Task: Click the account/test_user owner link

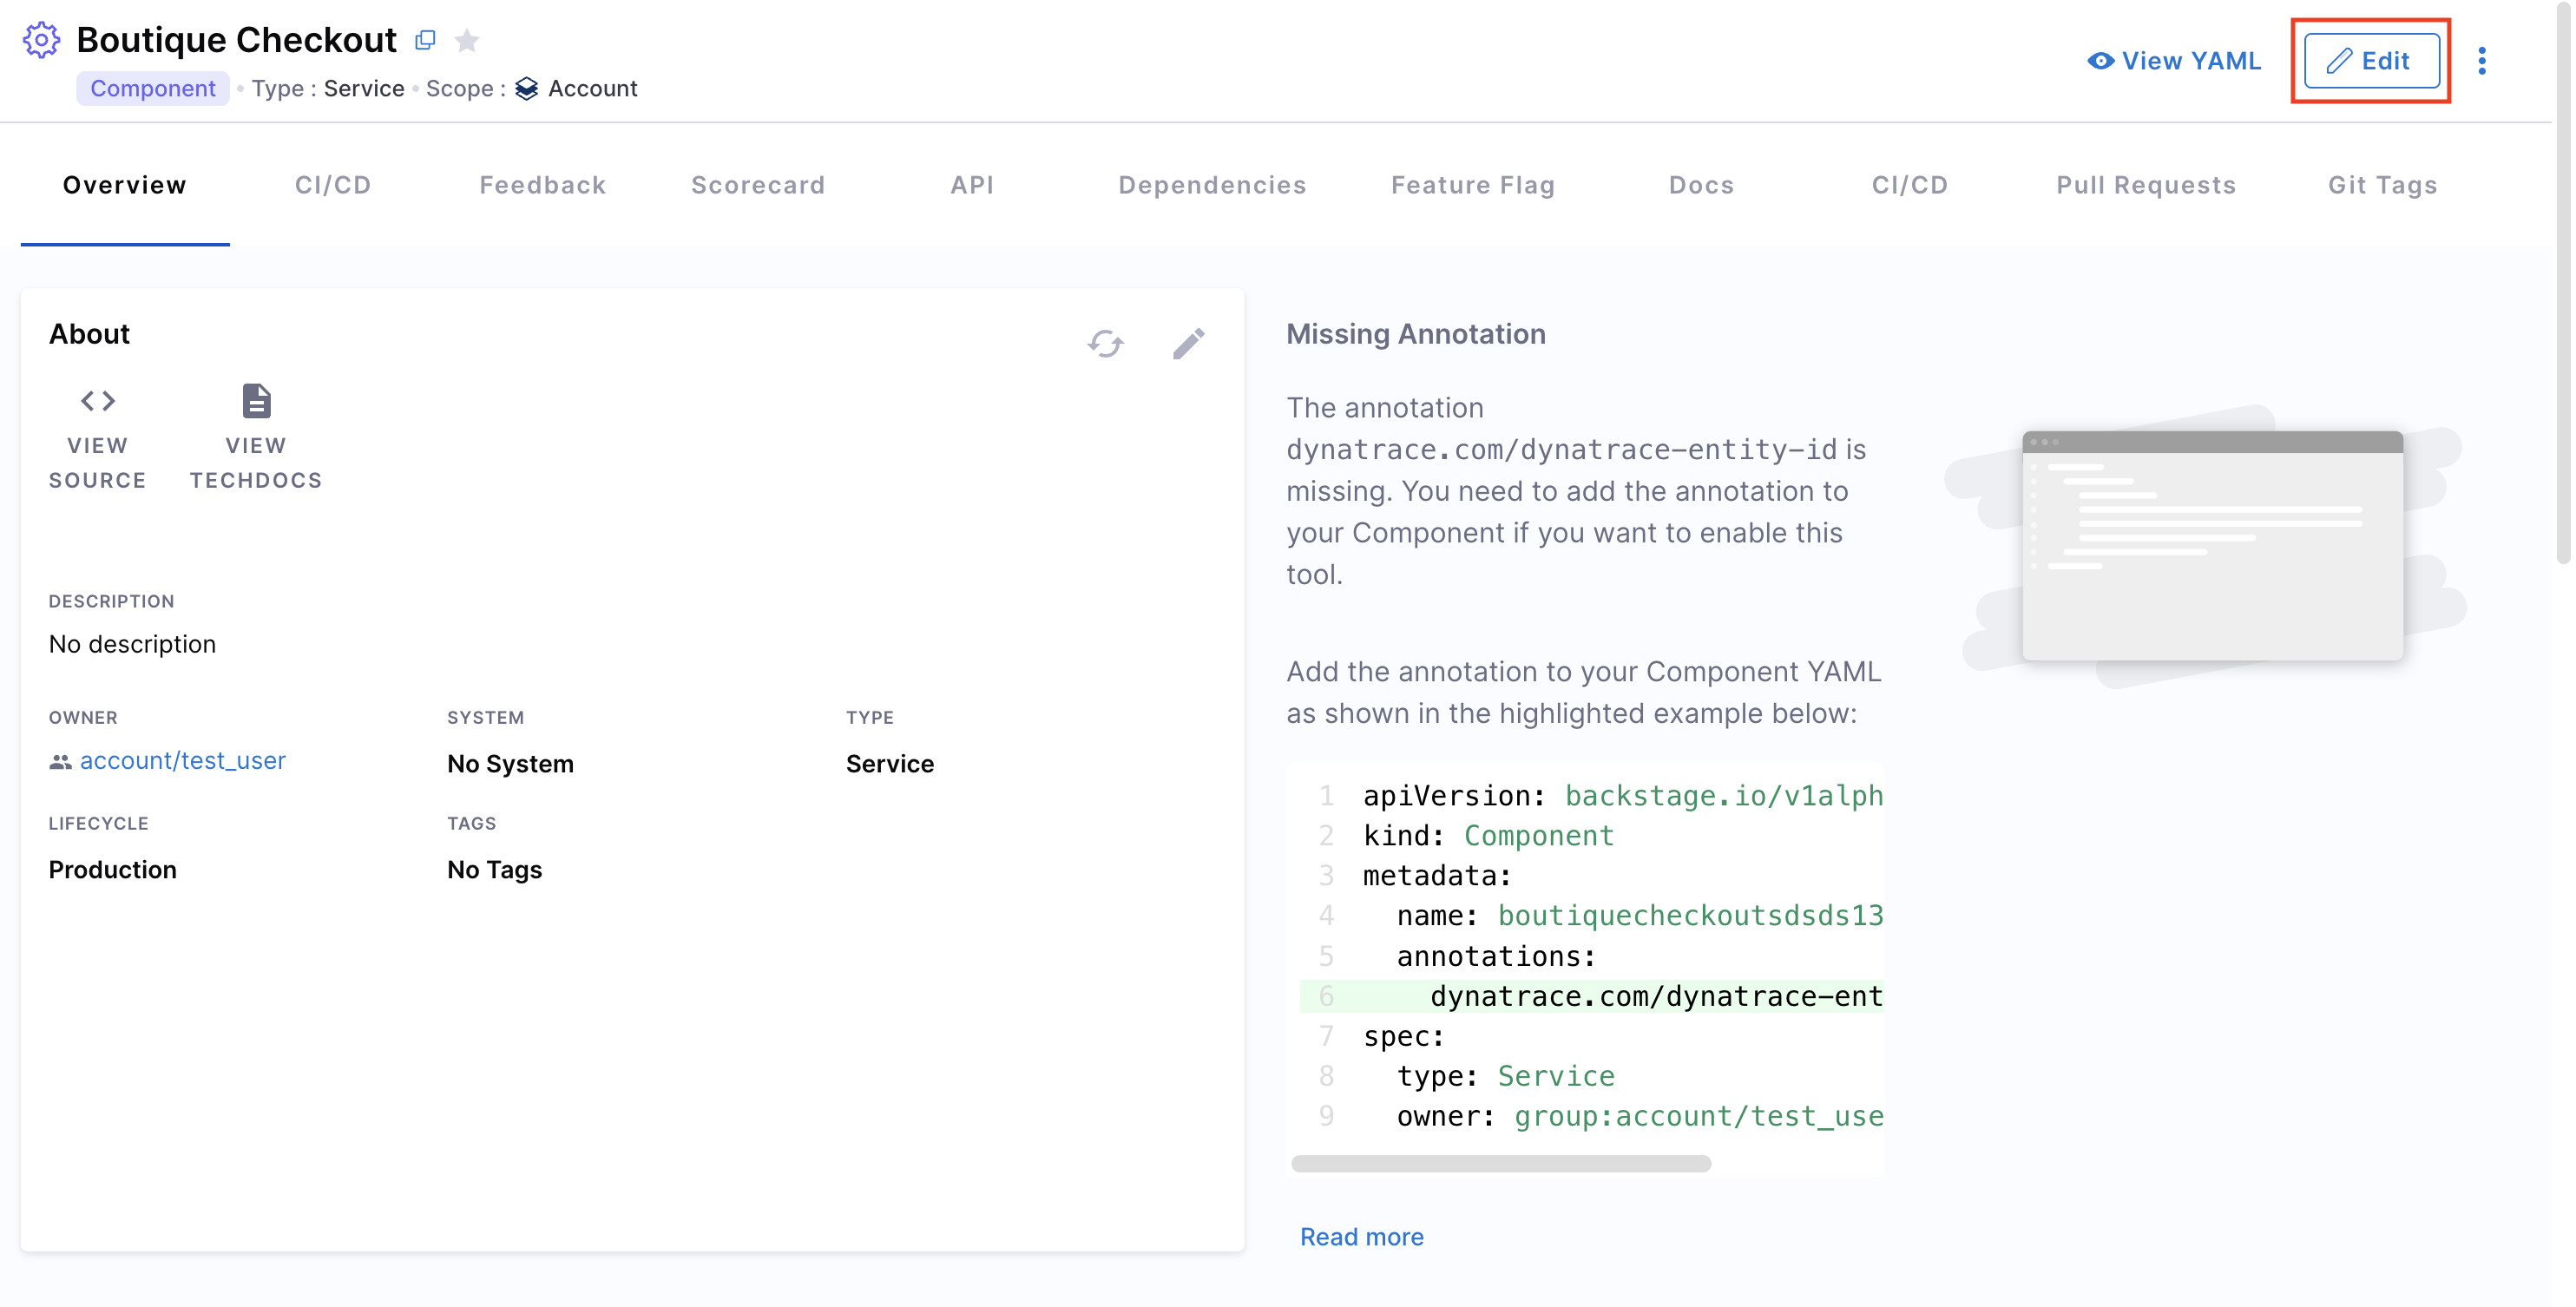Action: click(x=183, y=760)
